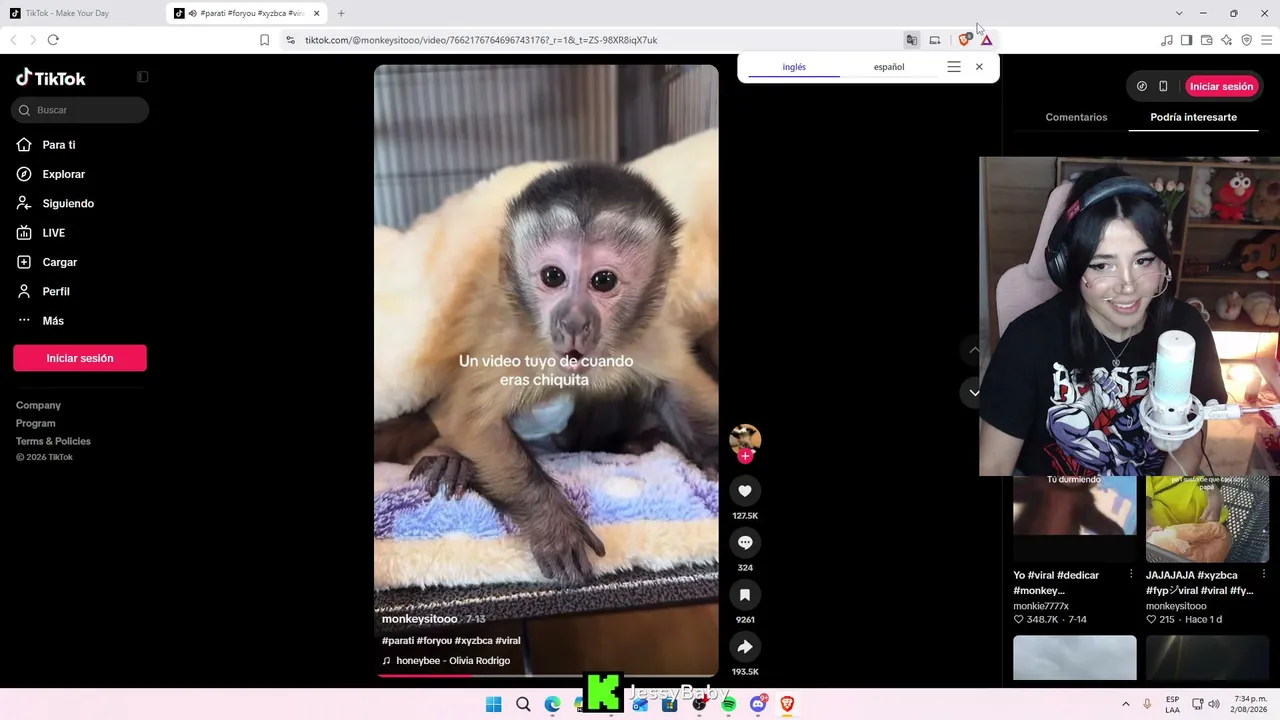Viewport: 1280px width, 720px height.
Task: Follow monkeysitooo with the red plus badge
Action: click(x=745, y=456)
